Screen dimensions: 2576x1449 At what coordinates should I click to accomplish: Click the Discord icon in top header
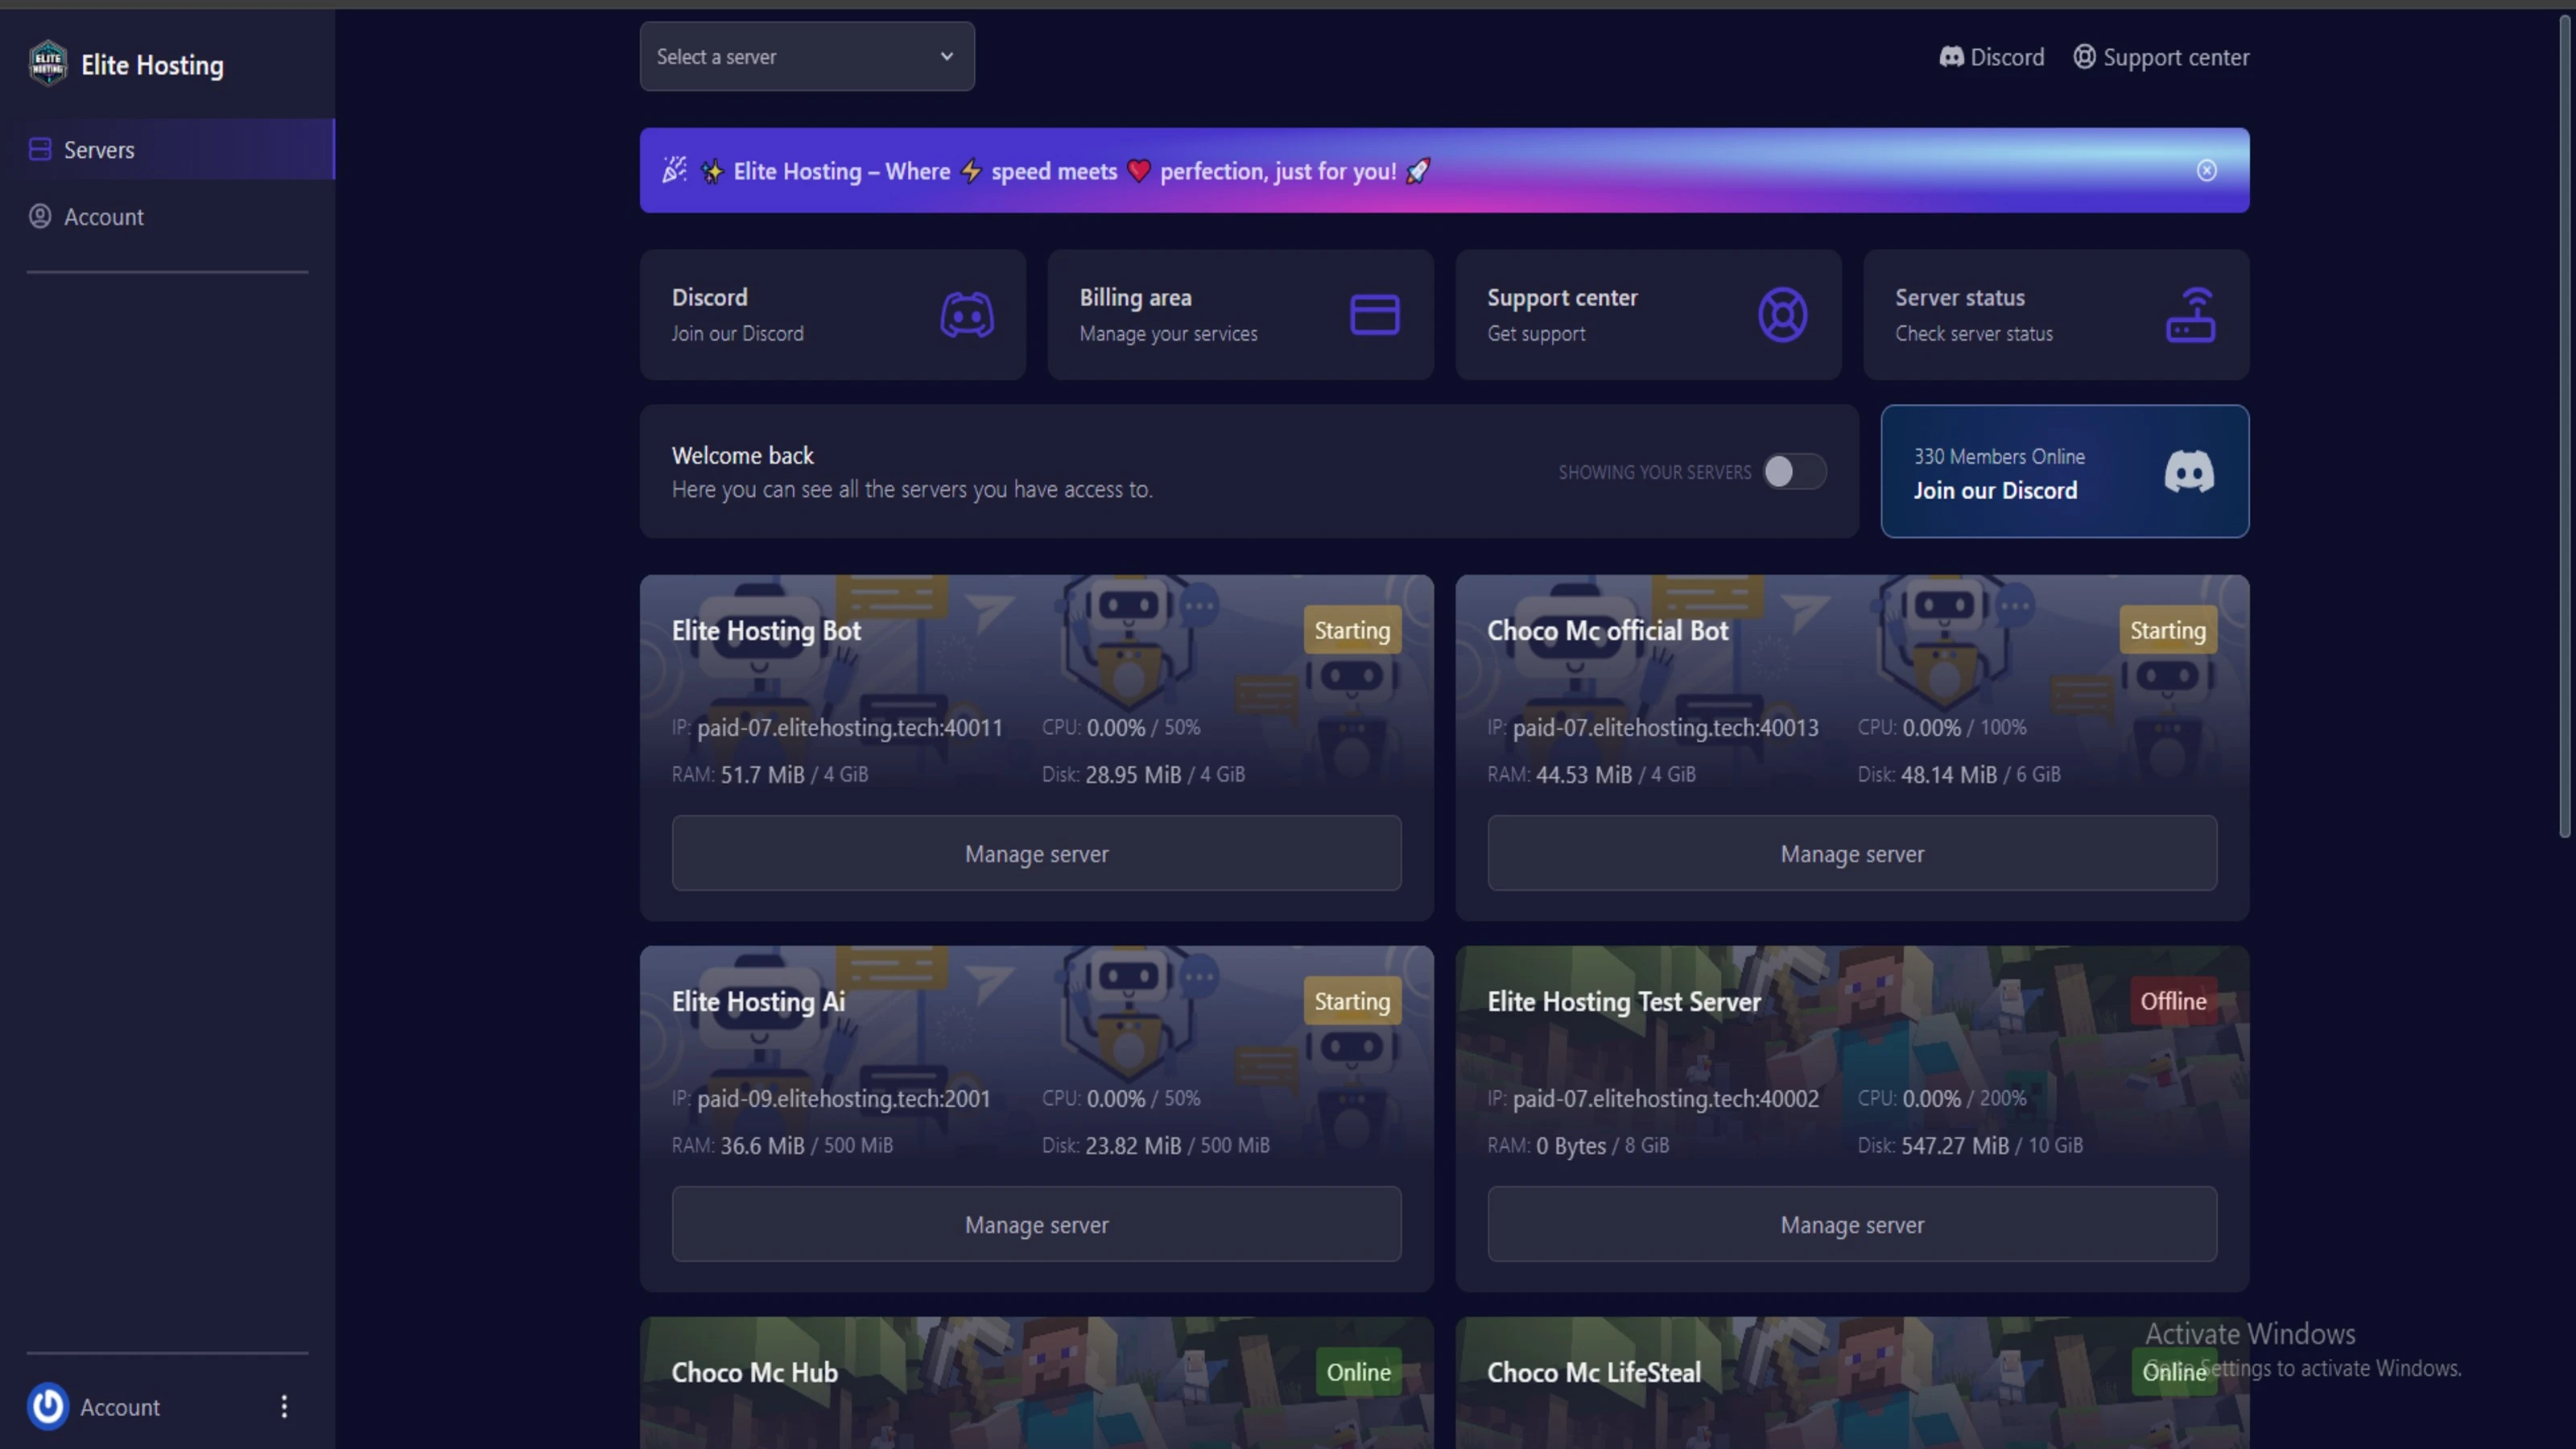pos(1951,57)
